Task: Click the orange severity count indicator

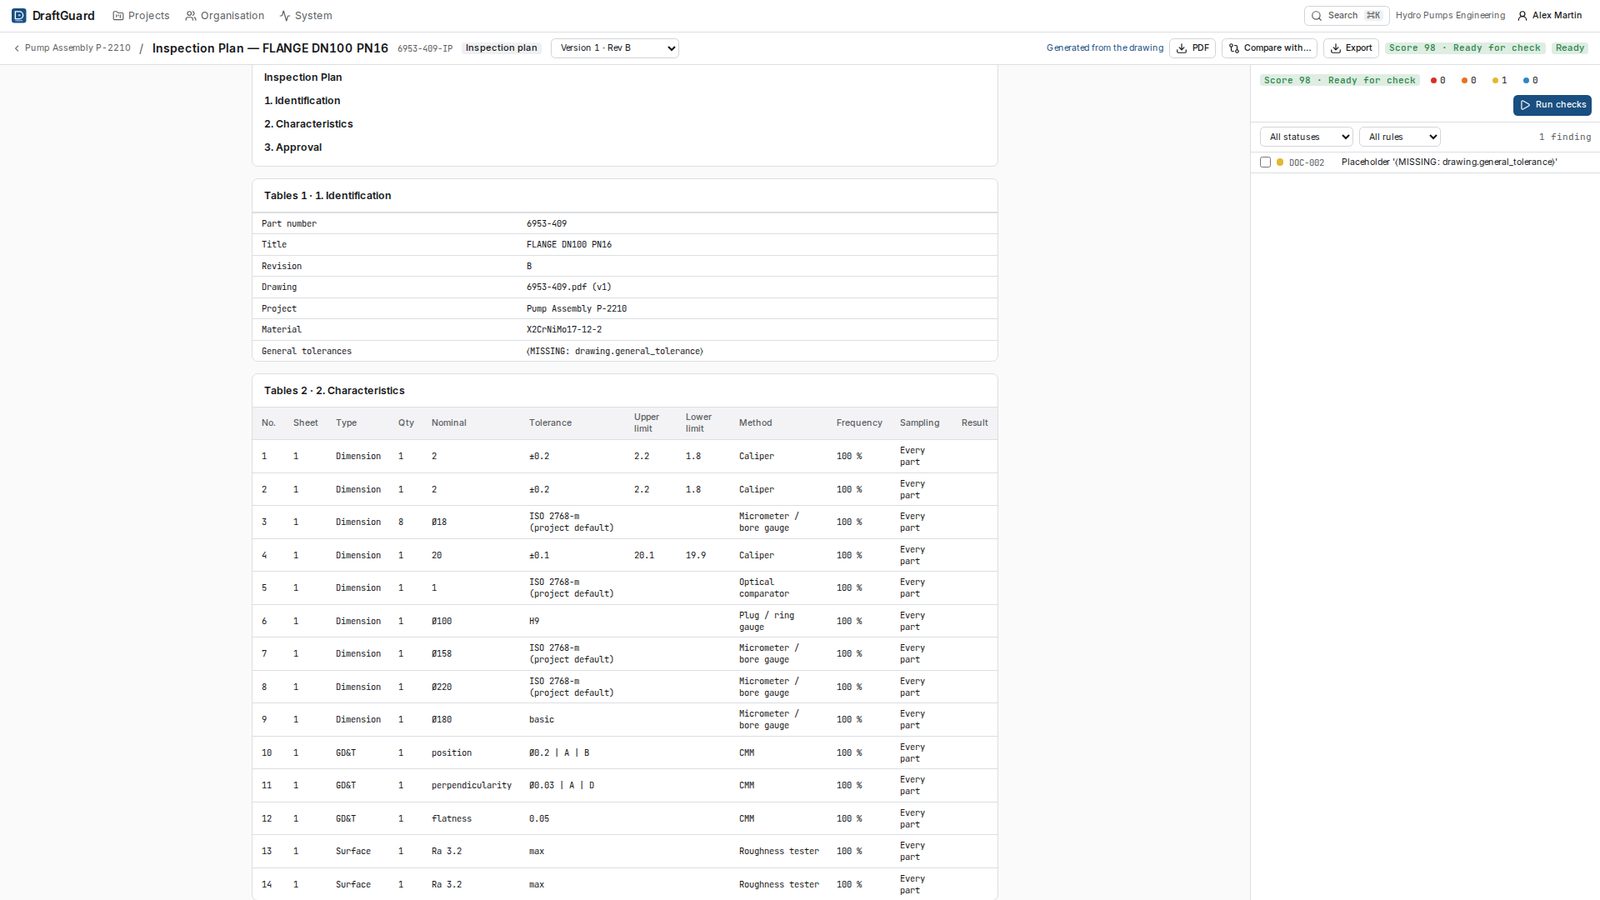Action: pos(1469,80)
